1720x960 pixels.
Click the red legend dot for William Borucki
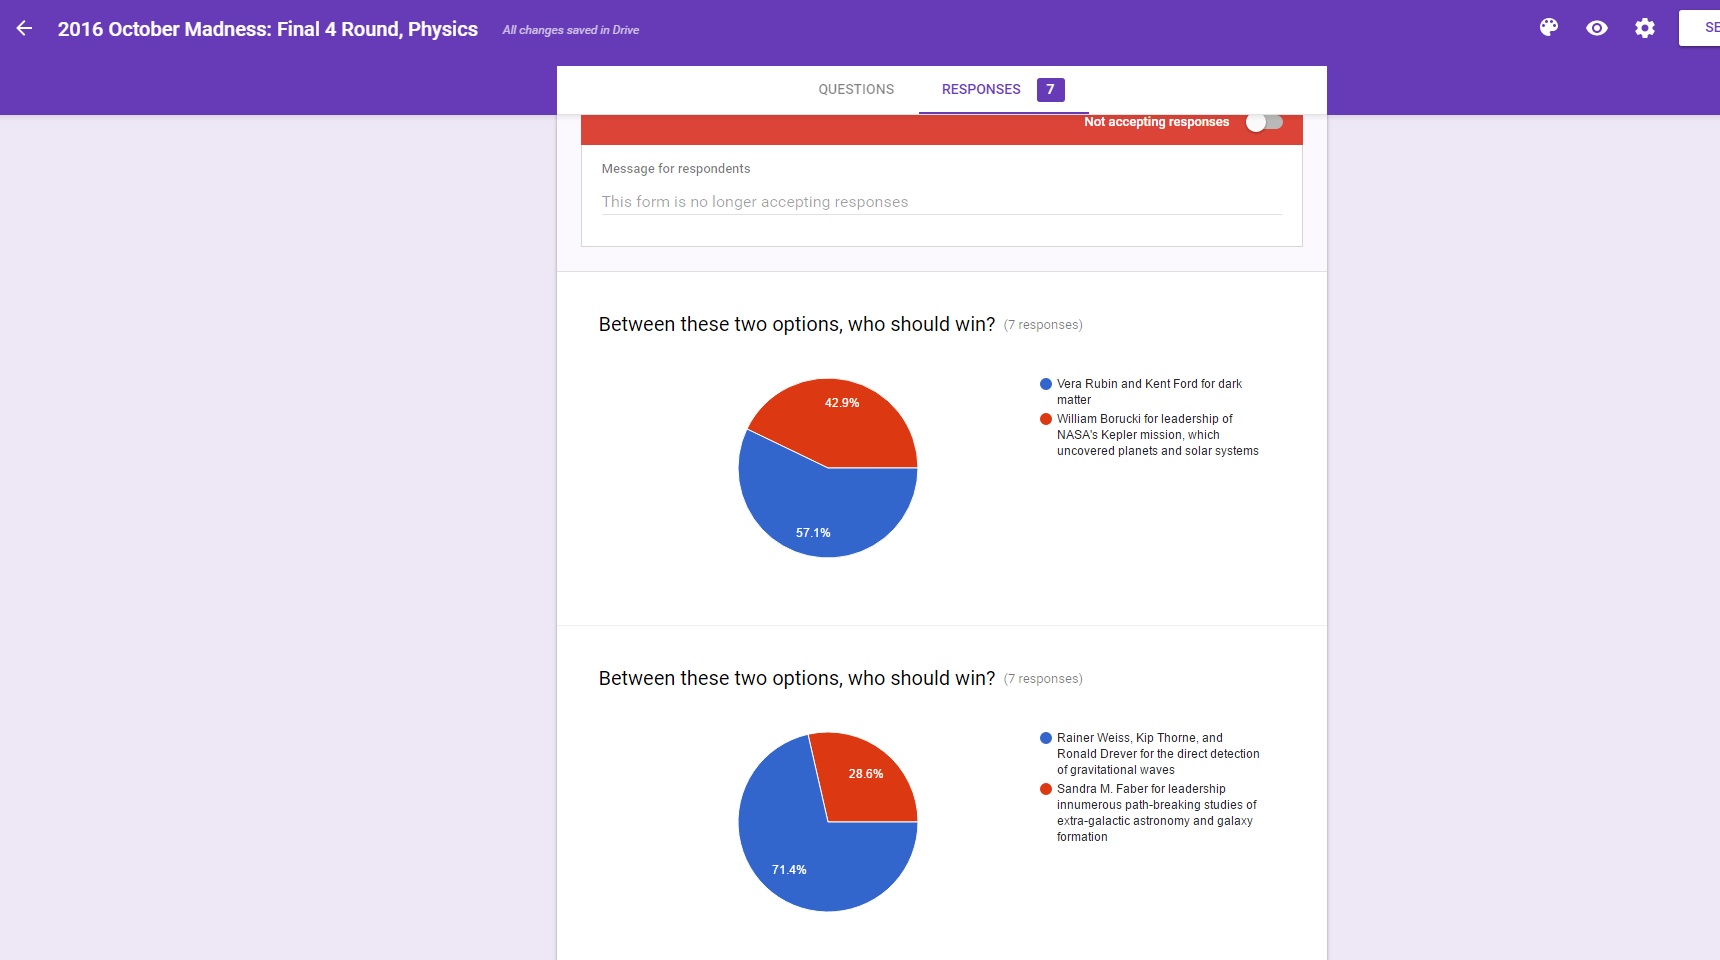coord(1046,419)
